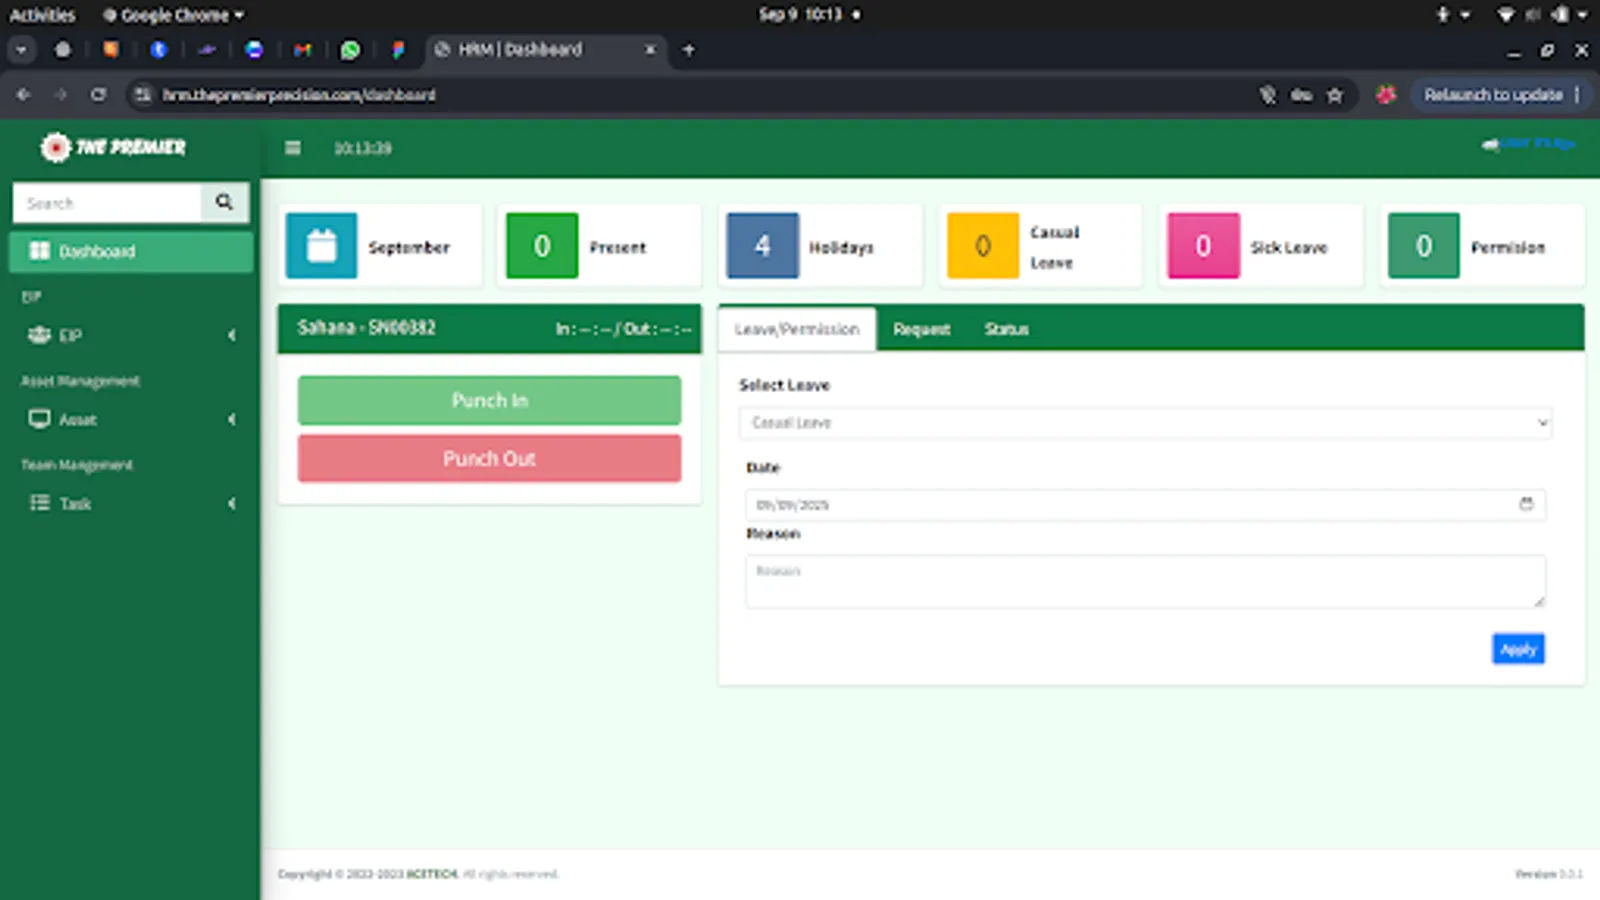Click the site information icon in address bar
The width and height of the screenshot is (1600, 900).
pos(143,94)
